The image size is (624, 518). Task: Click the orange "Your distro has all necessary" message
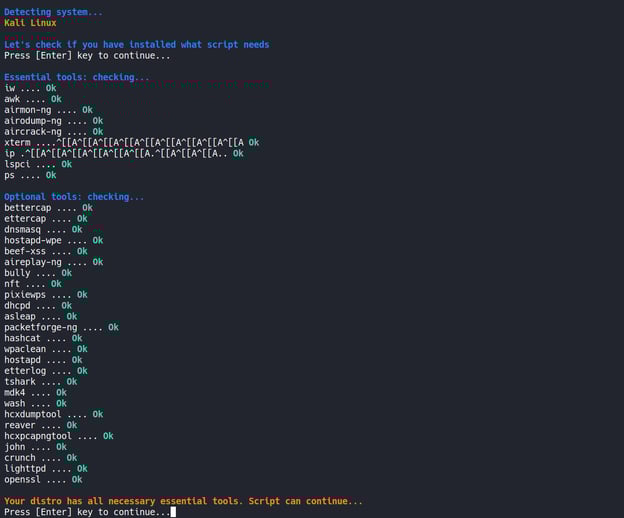tap(183, 501)
